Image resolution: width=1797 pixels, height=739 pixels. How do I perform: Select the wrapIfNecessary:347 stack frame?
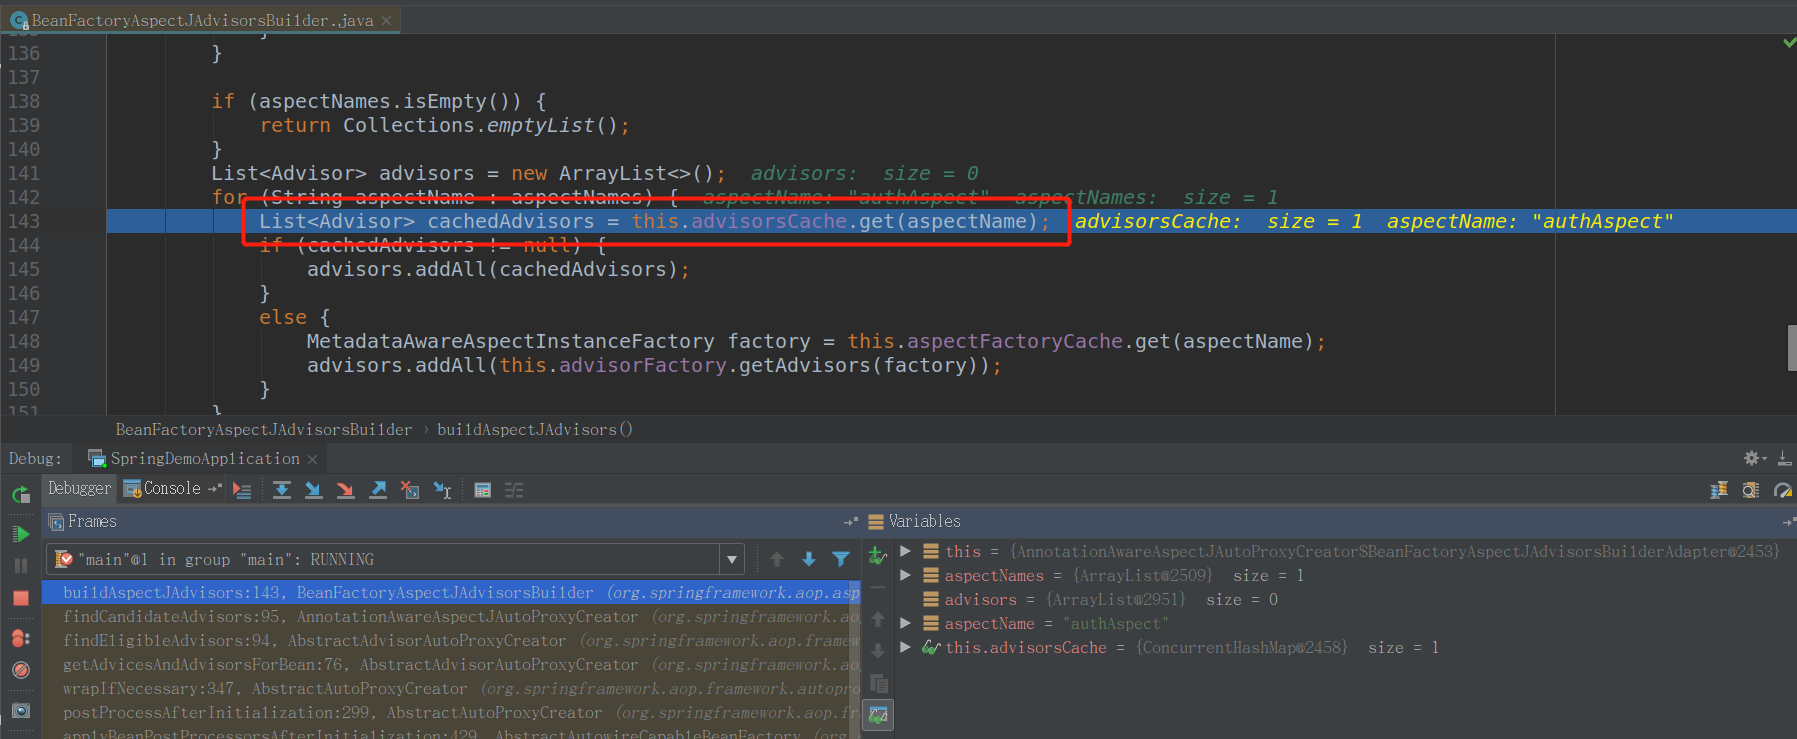coord(451,689)
